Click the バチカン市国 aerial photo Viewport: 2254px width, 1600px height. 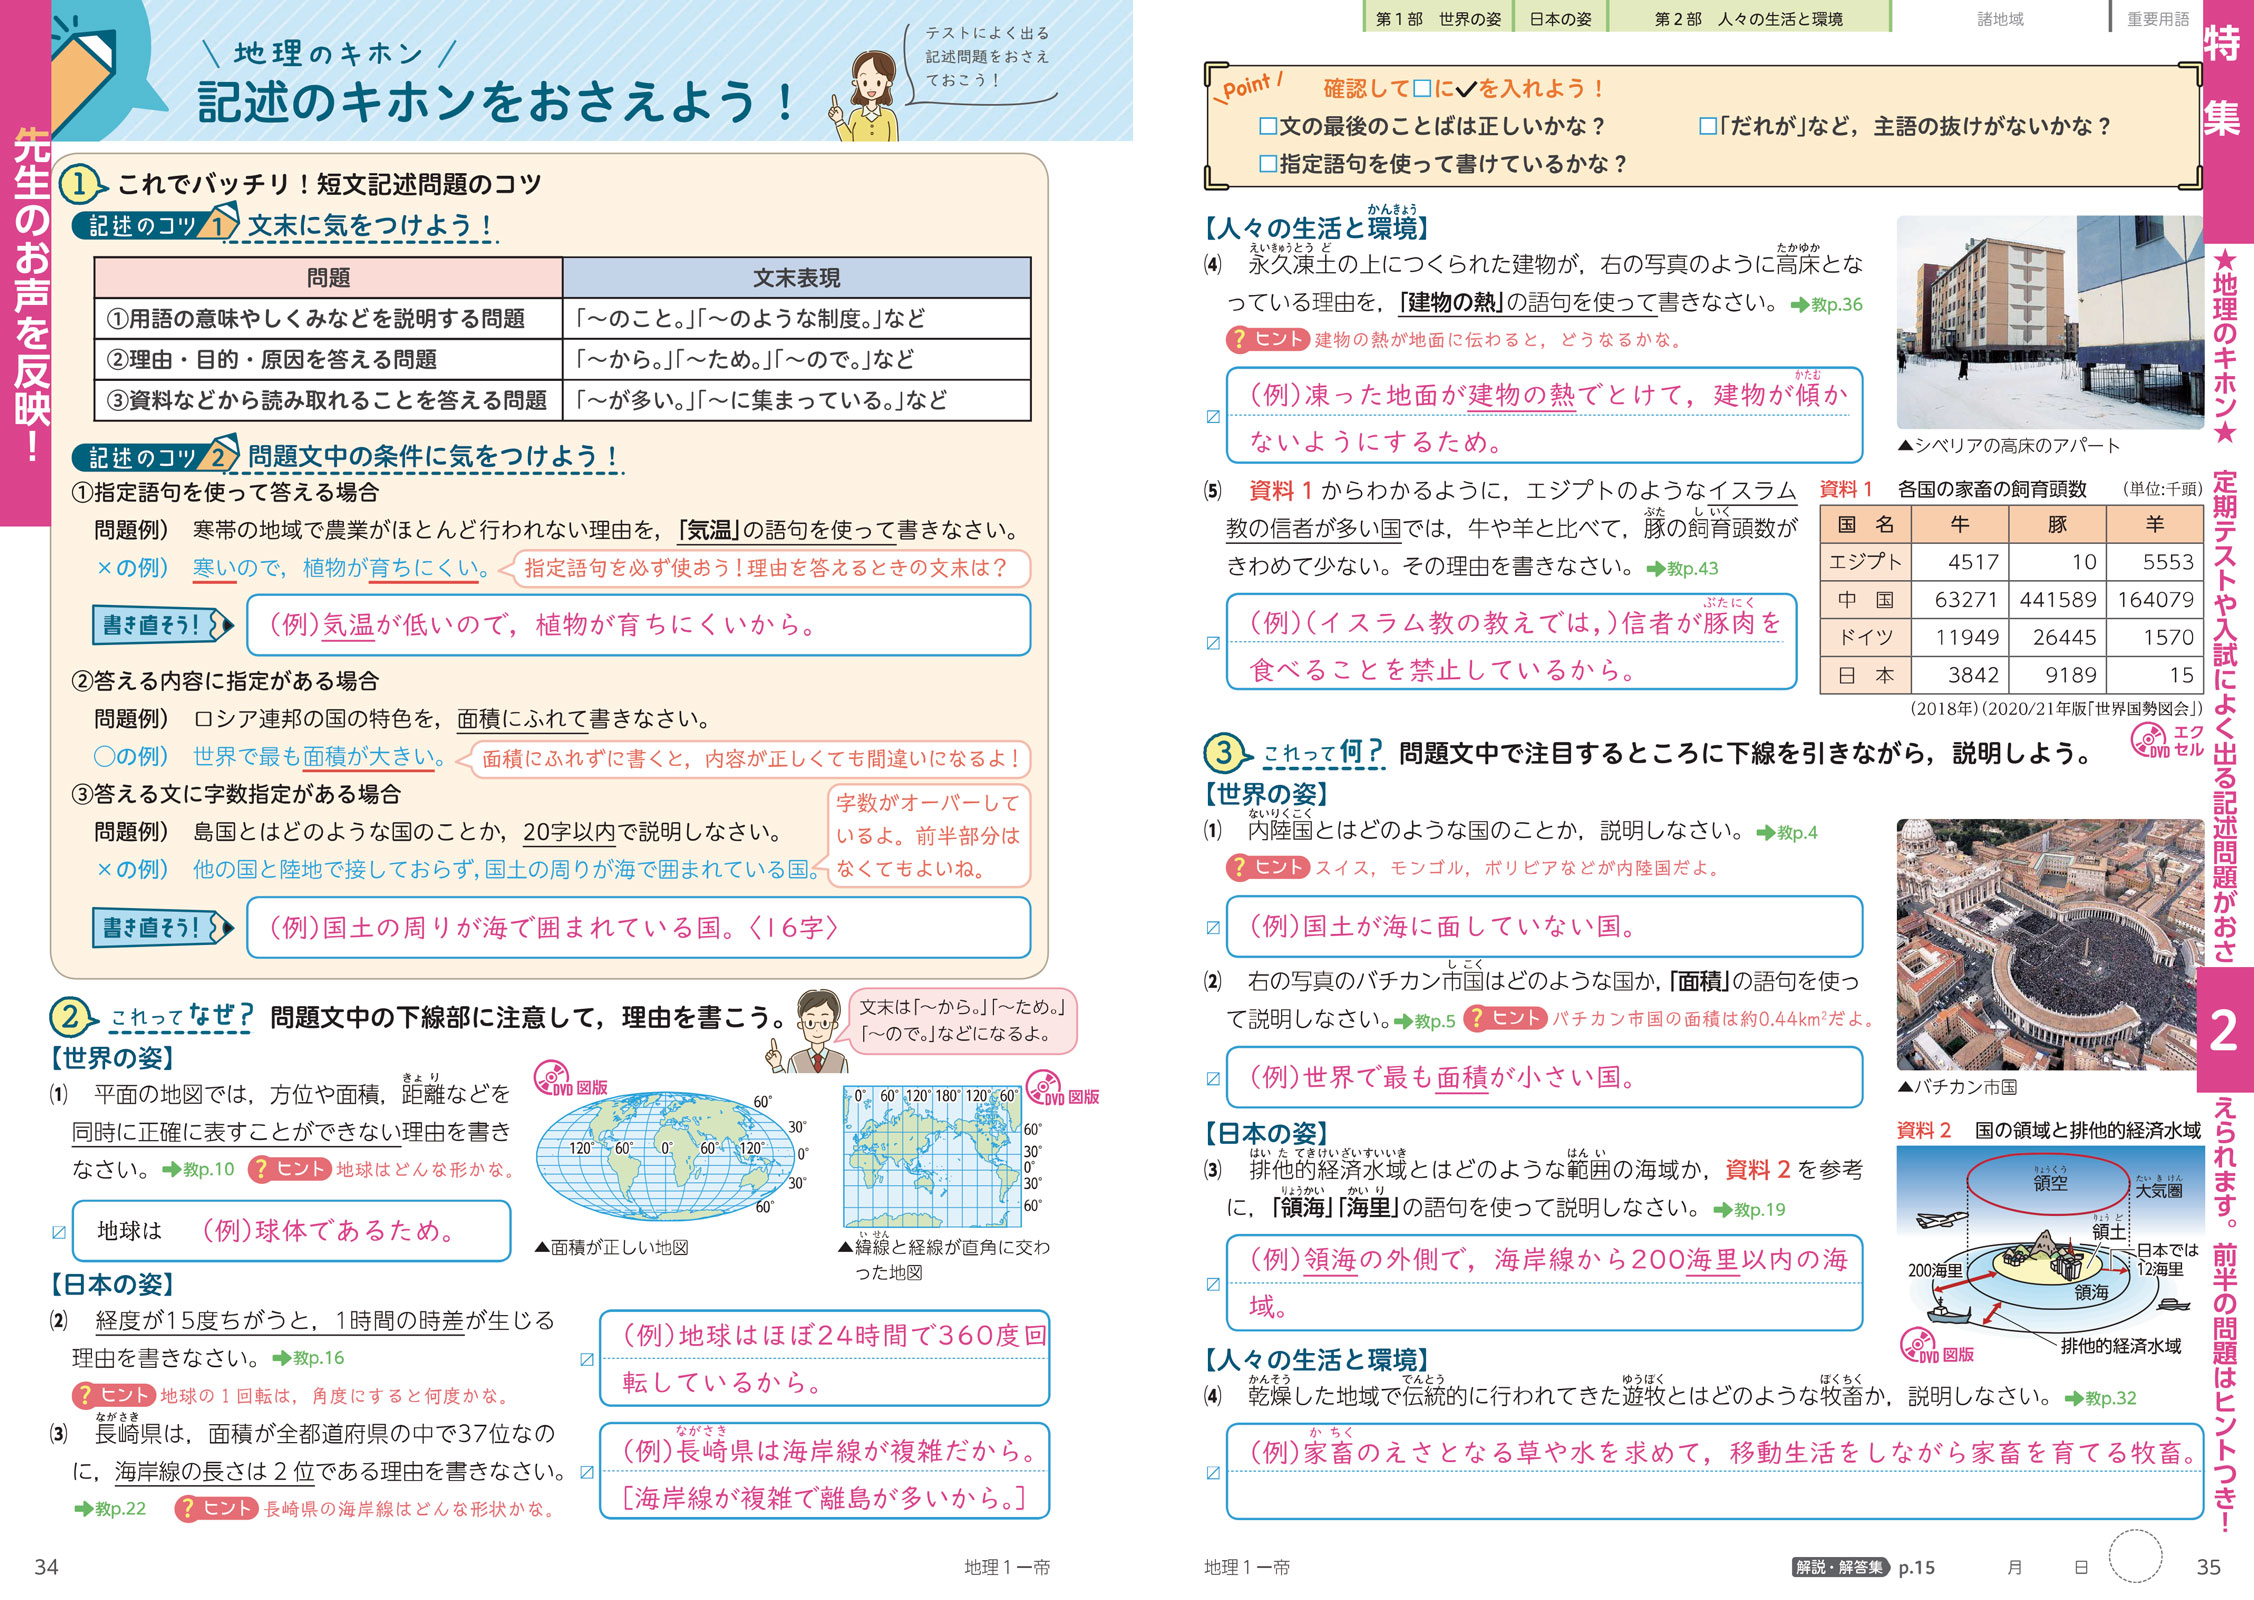click(x=2050, y=945)
